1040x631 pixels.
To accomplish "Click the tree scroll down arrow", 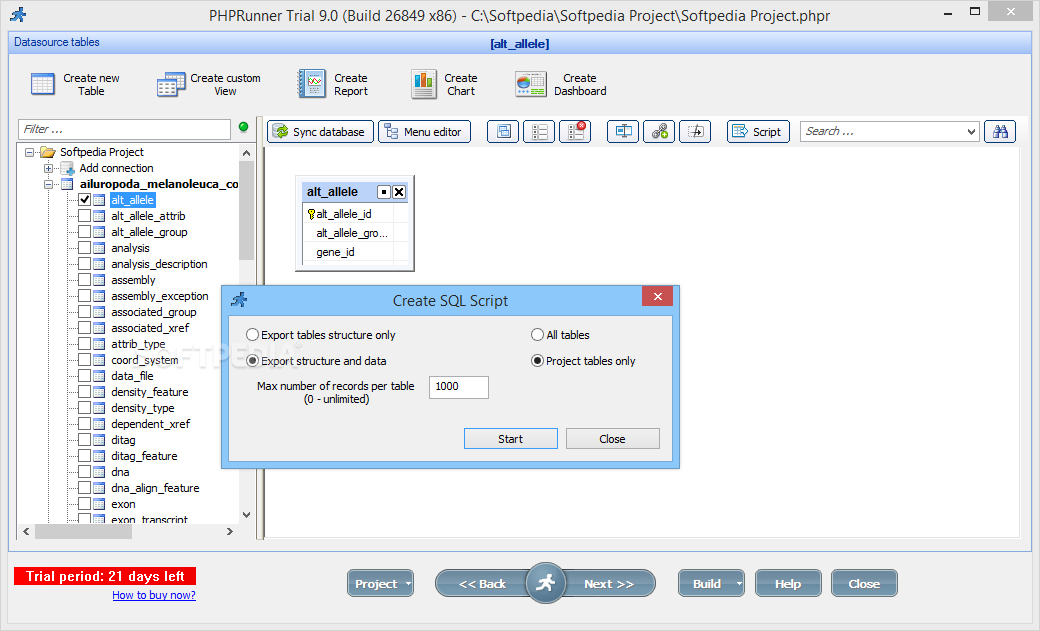I will [247, 515].
